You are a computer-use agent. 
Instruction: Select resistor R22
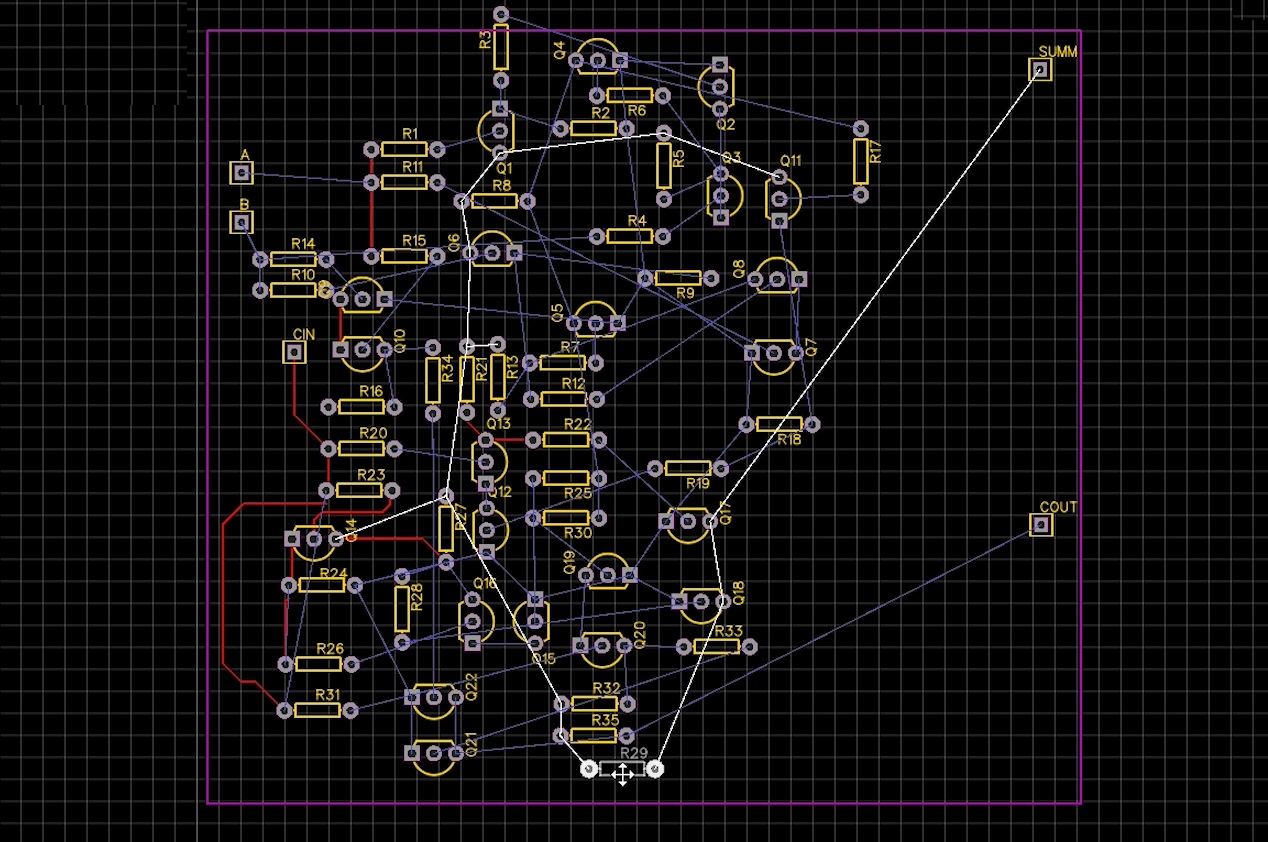pyautogui.click(x=565, y=439)
